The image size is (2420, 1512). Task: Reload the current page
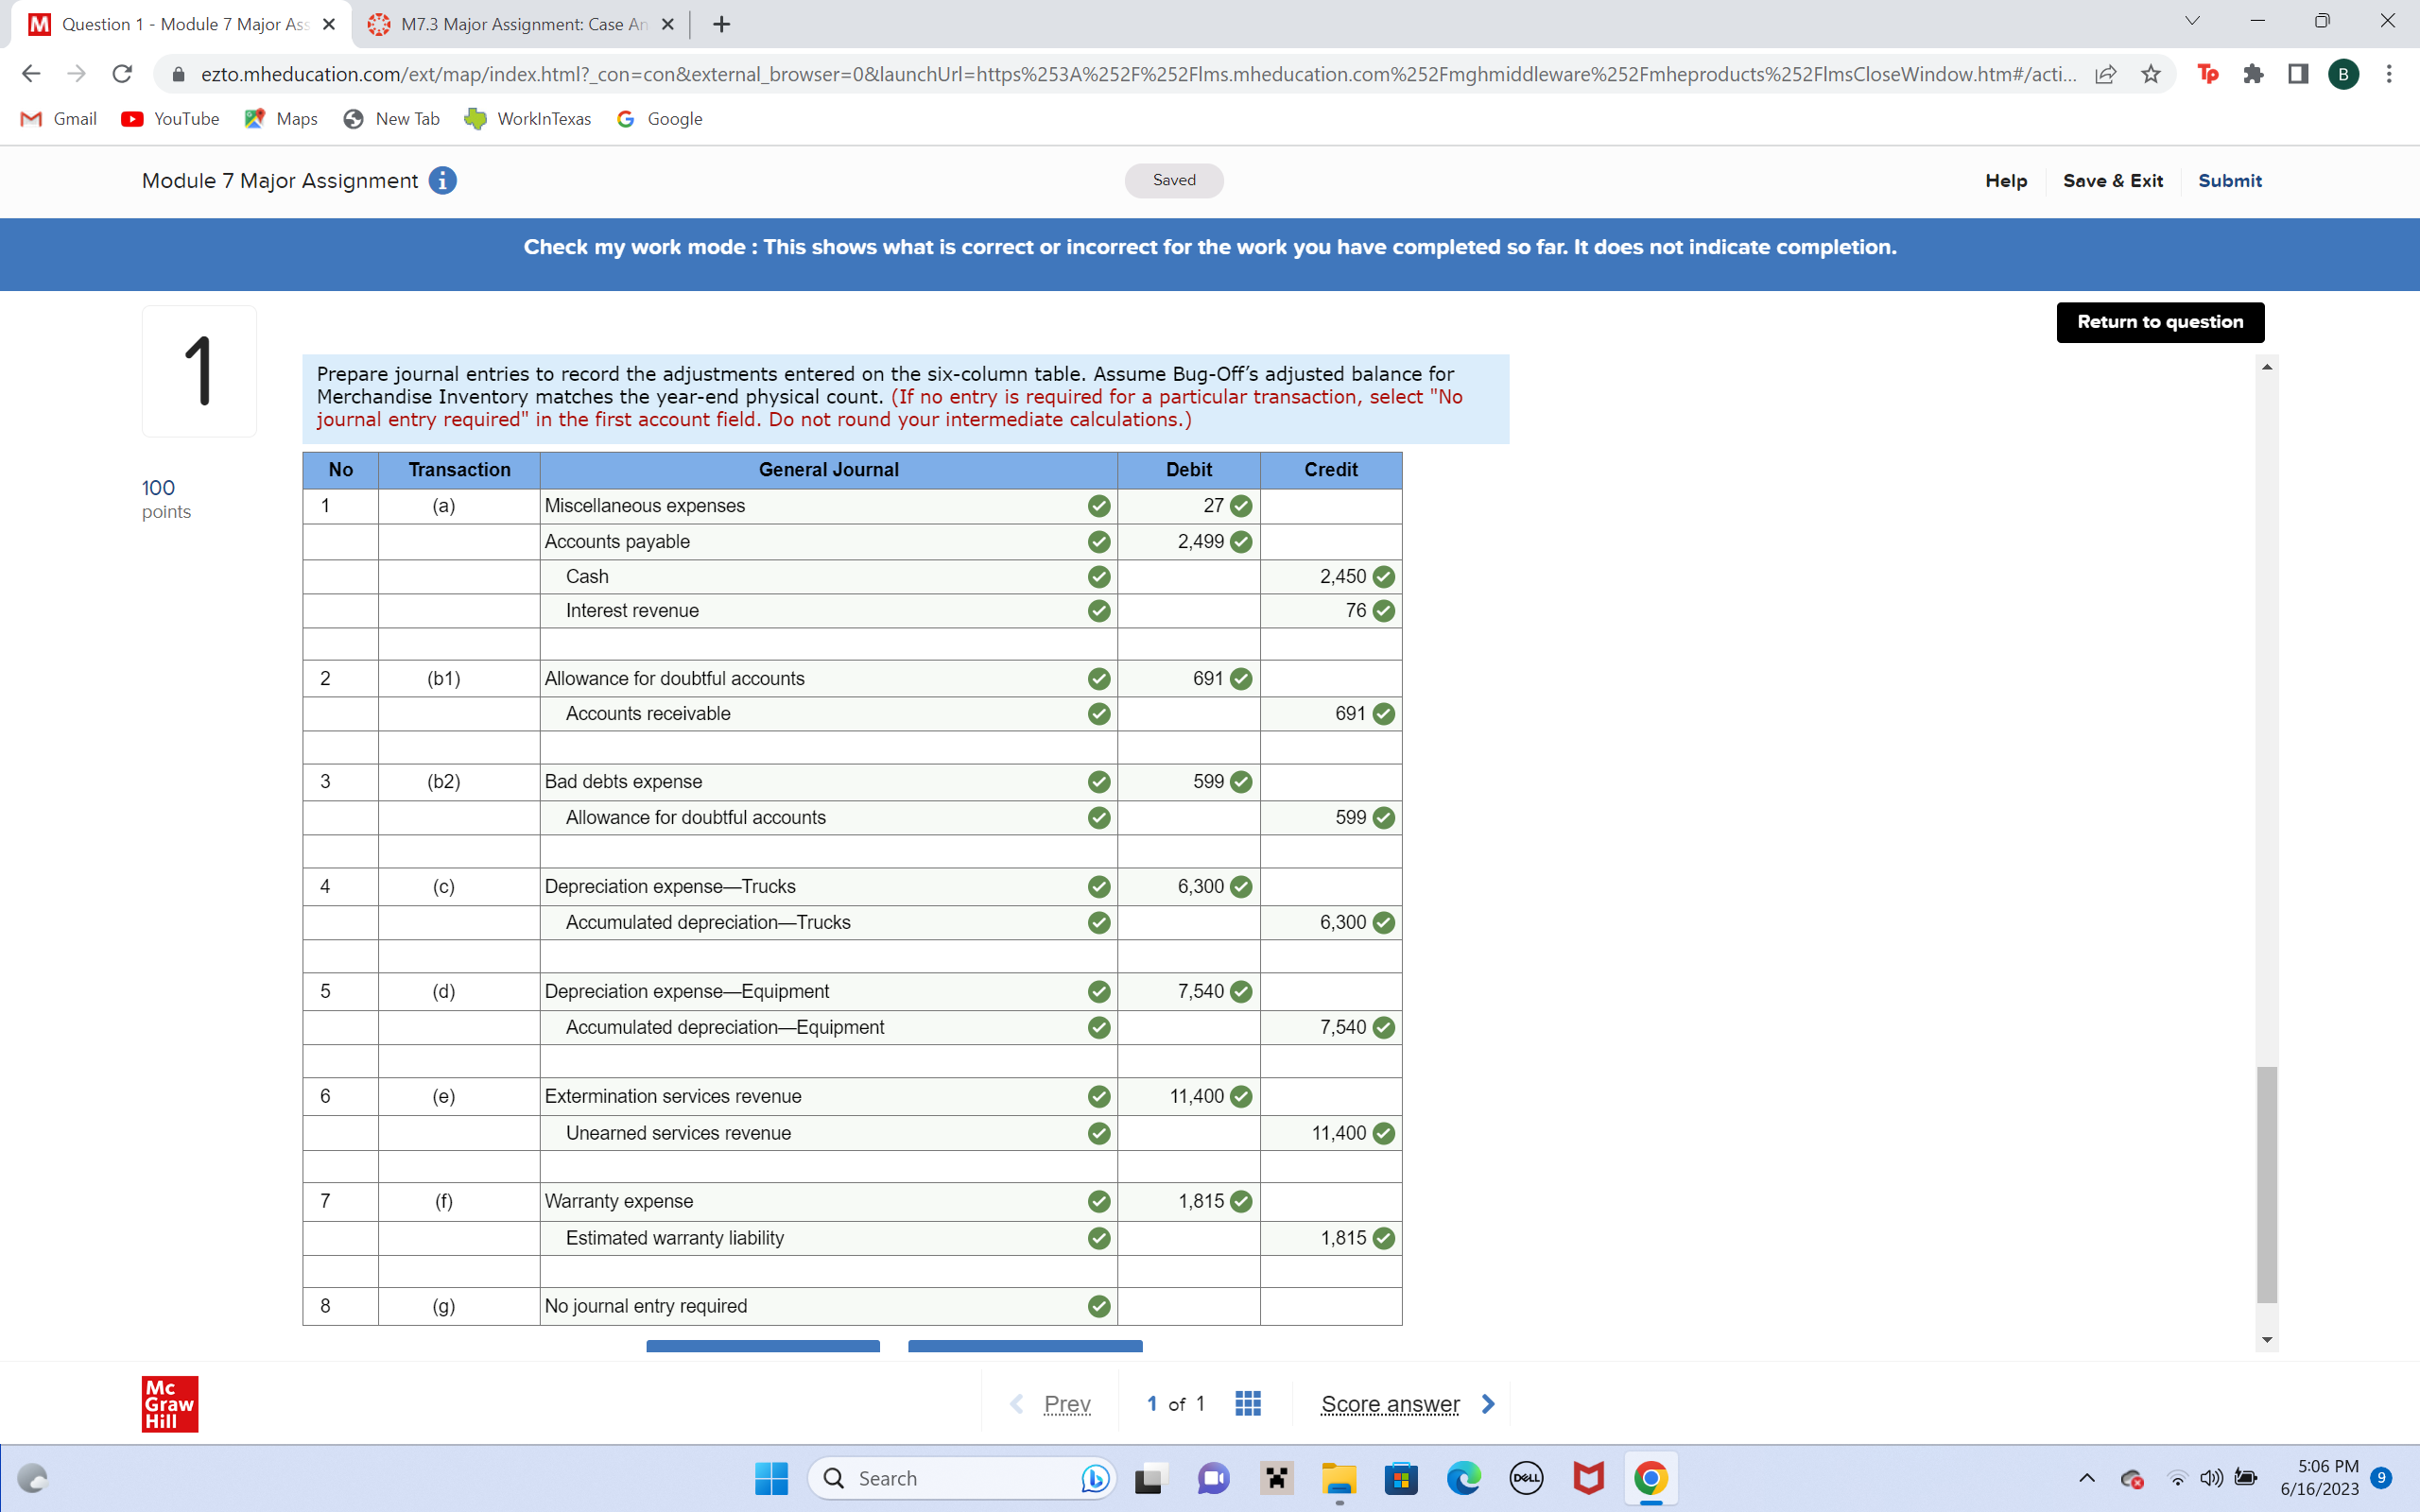tap(122, 74)
